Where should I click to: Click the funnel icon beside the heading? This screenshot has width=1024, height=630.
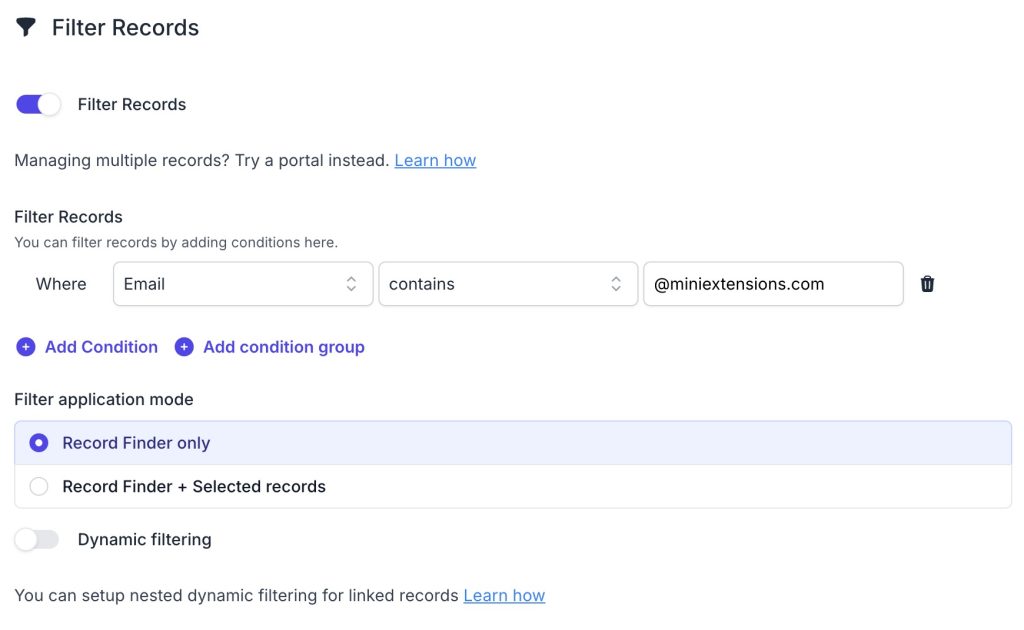coord(26,28)
